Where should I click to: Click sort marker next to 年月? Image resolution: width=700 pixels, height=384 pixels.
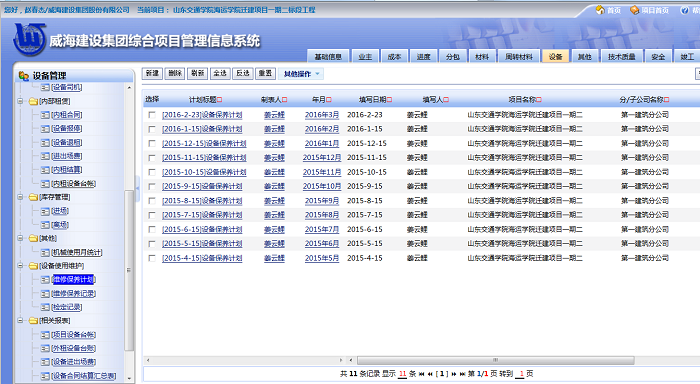click(x=329, y=100)
